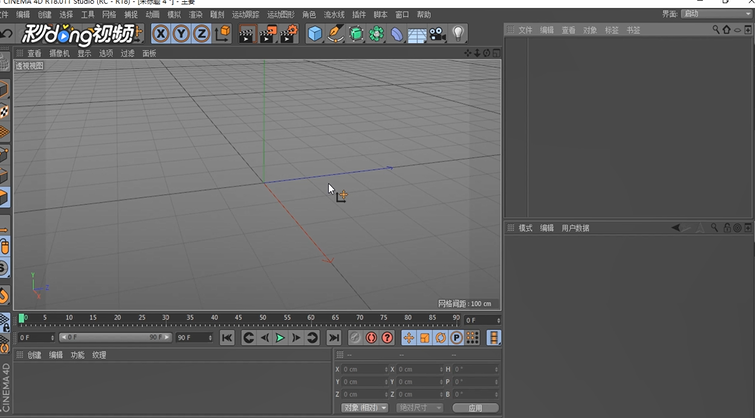Click the 应用 apply button
The image size is (755, 418).
click(475, 408)
